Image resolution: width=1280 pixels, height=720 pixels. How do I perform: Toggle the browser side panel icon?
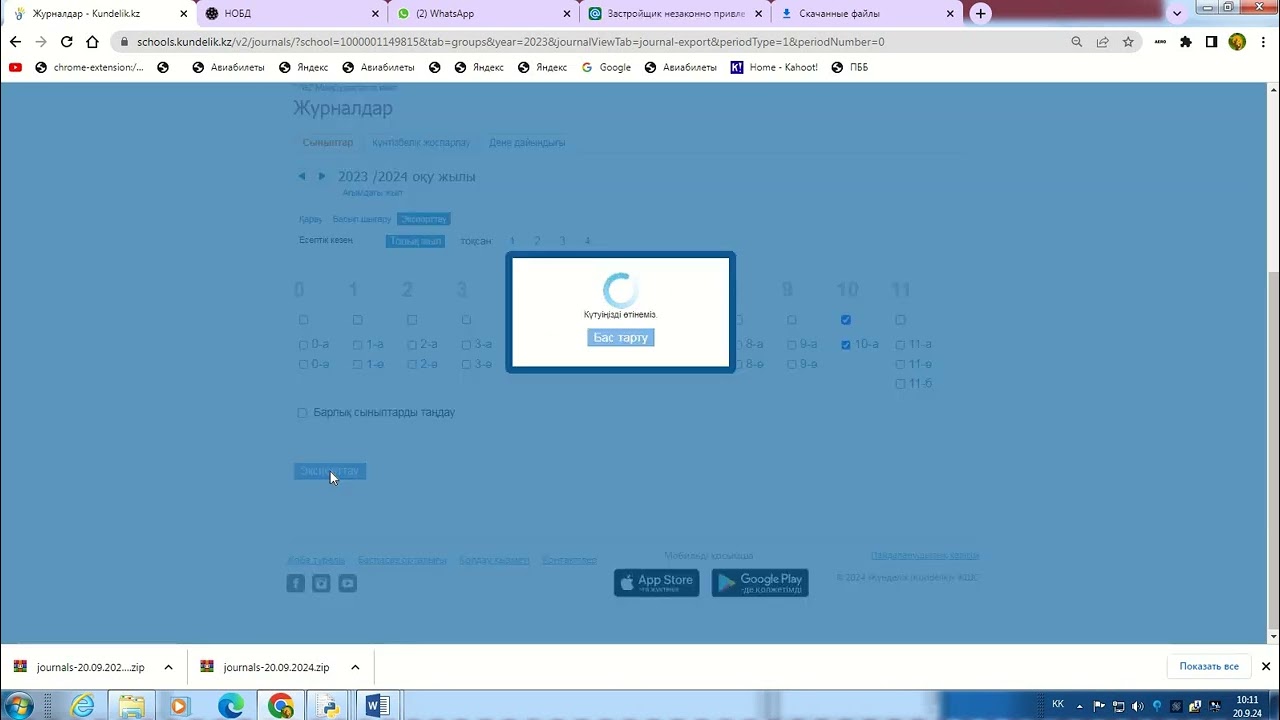[x=1211, y=42]
